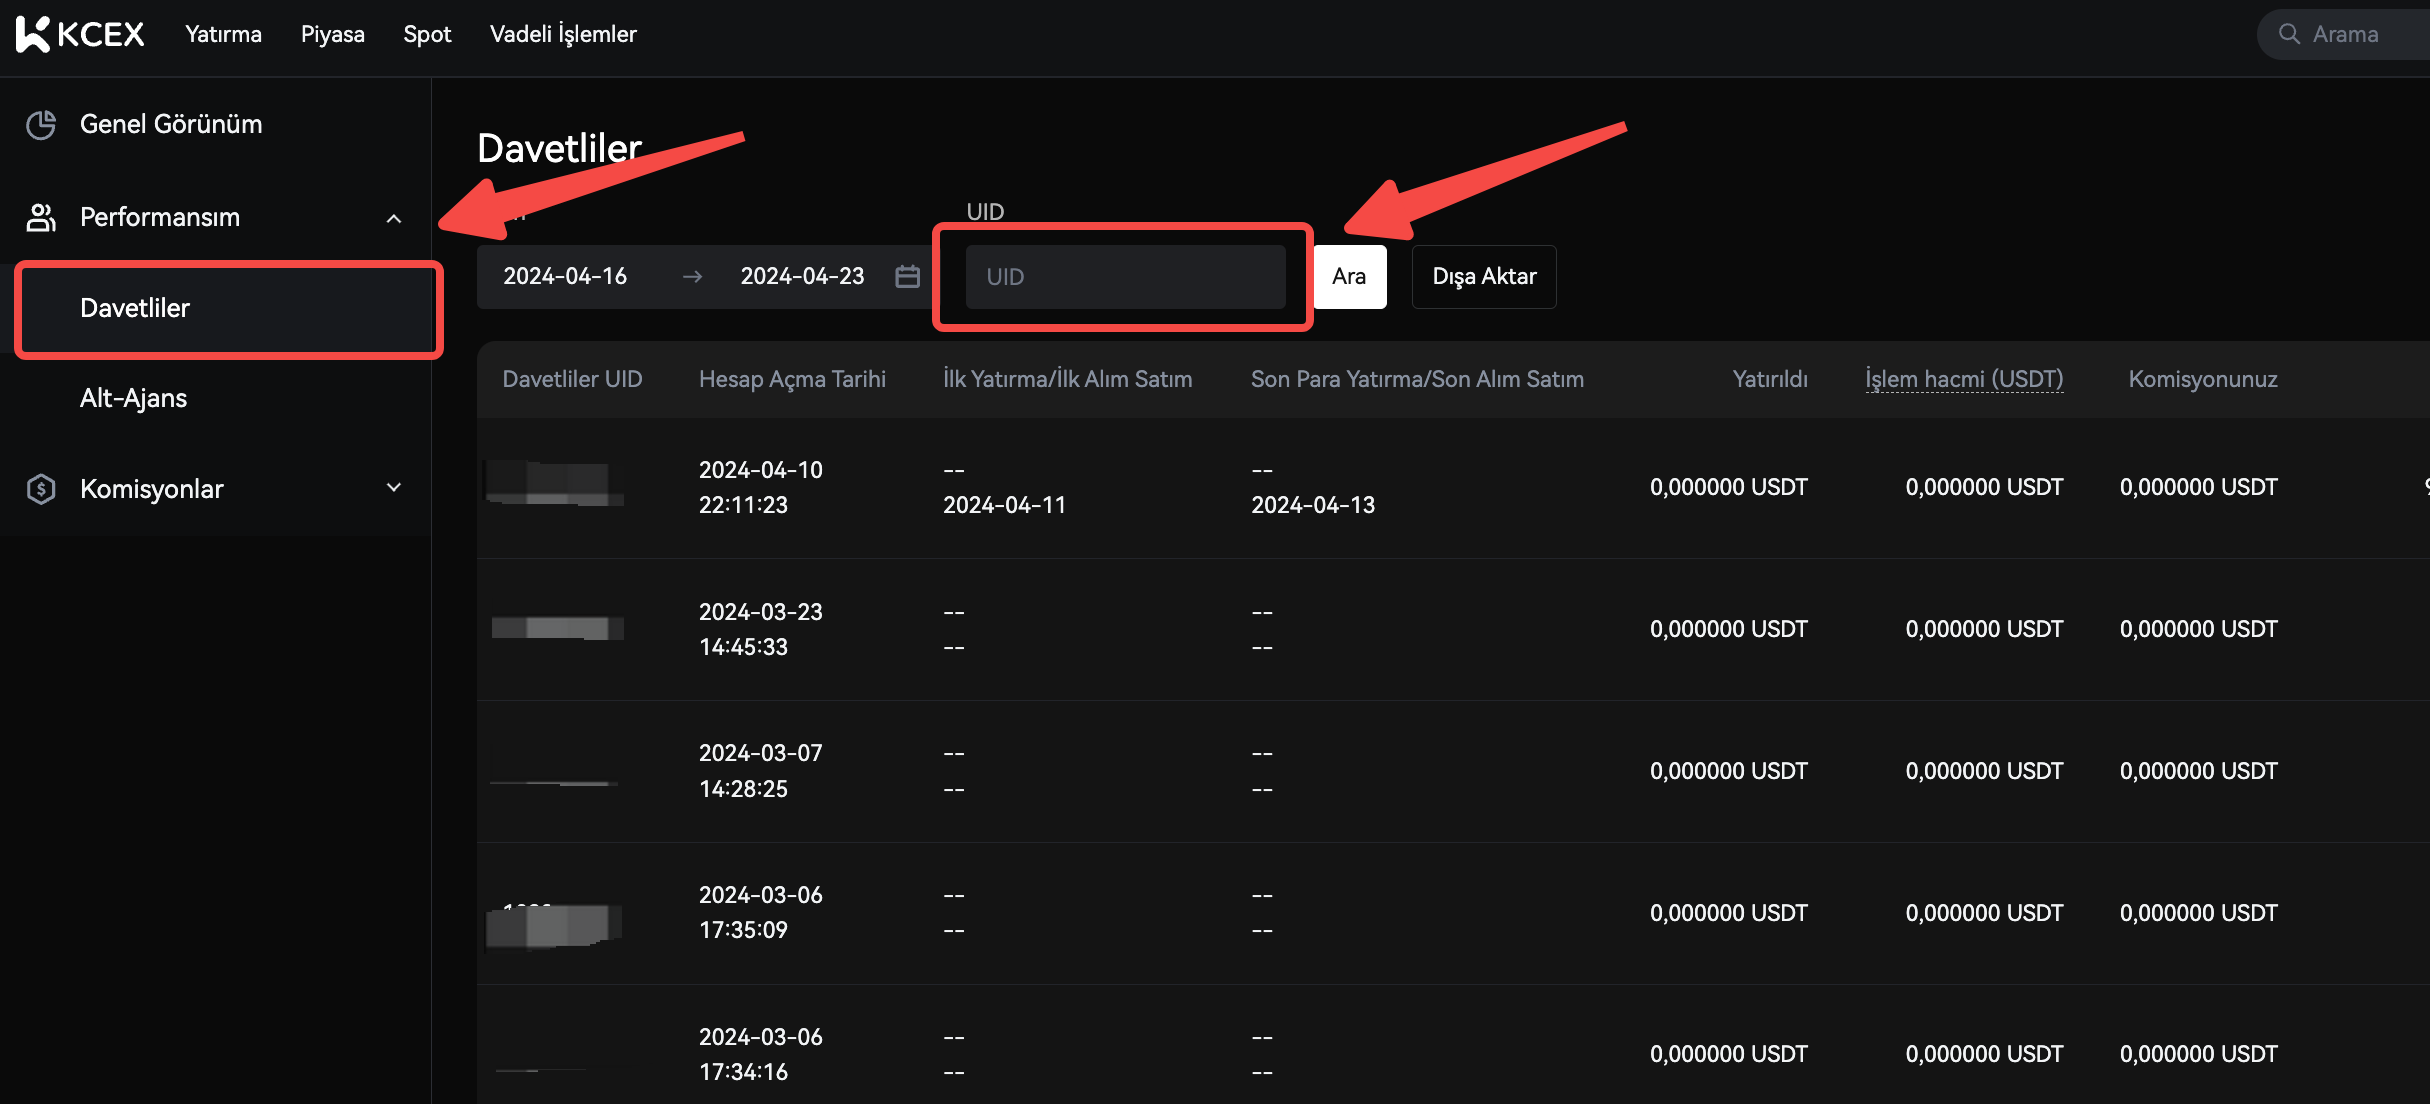Click the Komisyonlar dollar shield icon

tap(41, 489)
